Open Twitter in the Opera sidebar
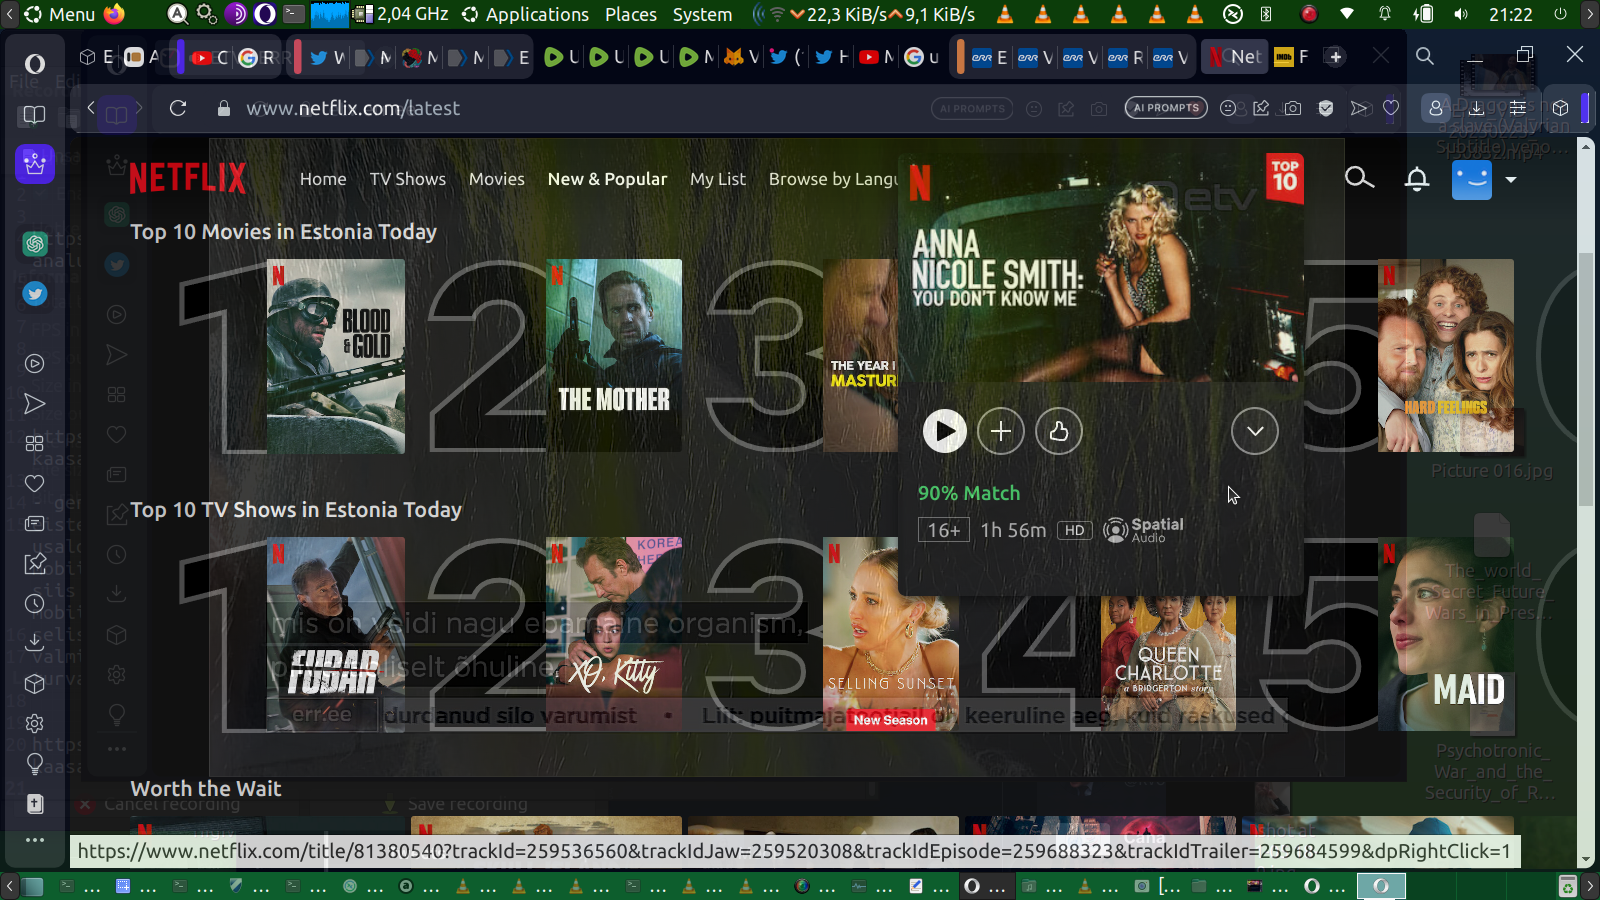This screenshot has height=900, width=1600. tap(35, 294)
